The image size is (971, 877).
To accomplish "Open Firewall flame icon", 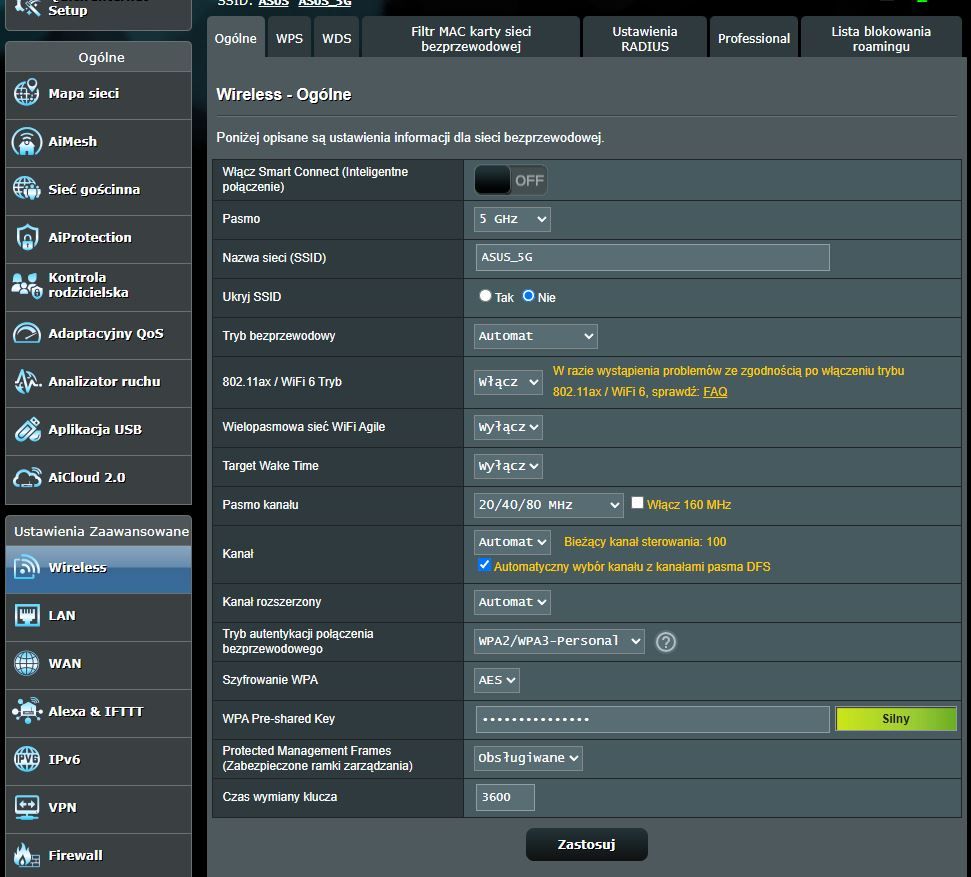I will (27, 855).
